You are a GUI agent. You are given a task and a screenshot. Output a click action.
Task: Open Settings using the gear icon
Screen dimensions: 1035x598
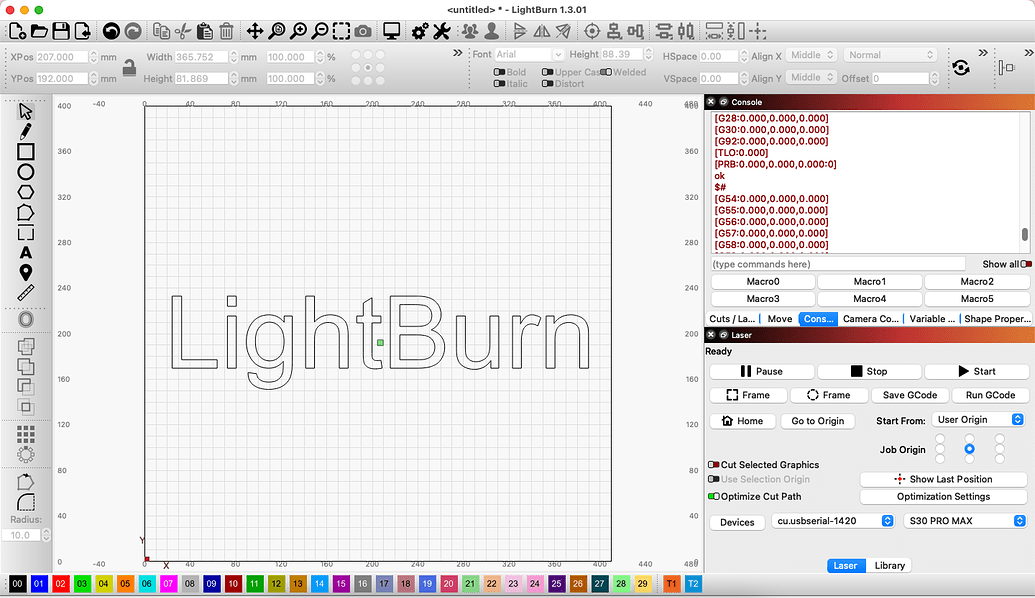(x=419, y=31)
